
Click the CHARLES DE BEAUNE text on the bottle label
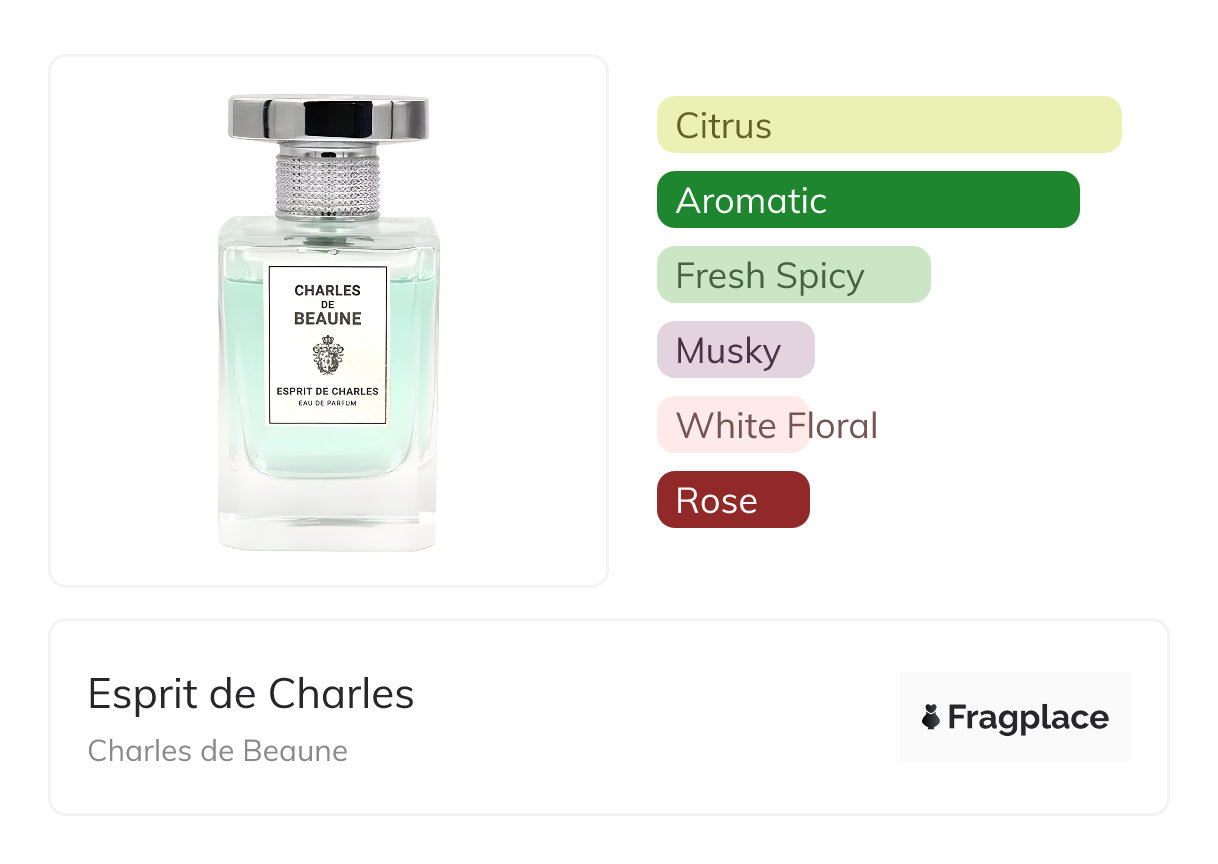click(327, 304)
